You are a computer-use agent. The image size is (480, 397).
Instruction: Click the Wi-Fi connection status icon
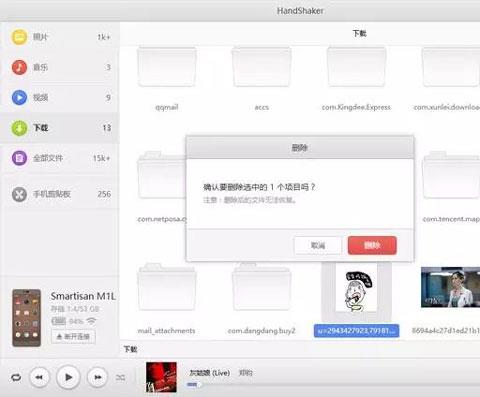click(91, 321)
